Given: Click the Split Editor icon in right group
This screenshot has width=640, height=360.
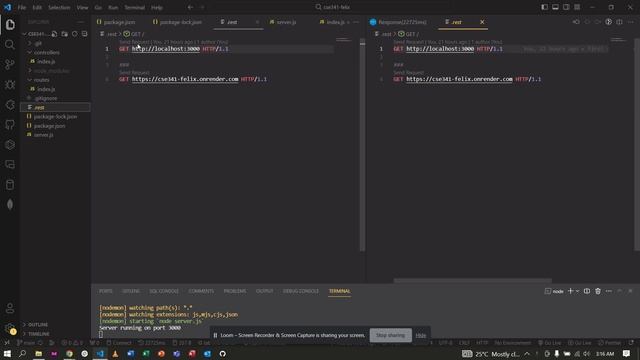Looking at the screenshot, I should [x=620, y=22].
